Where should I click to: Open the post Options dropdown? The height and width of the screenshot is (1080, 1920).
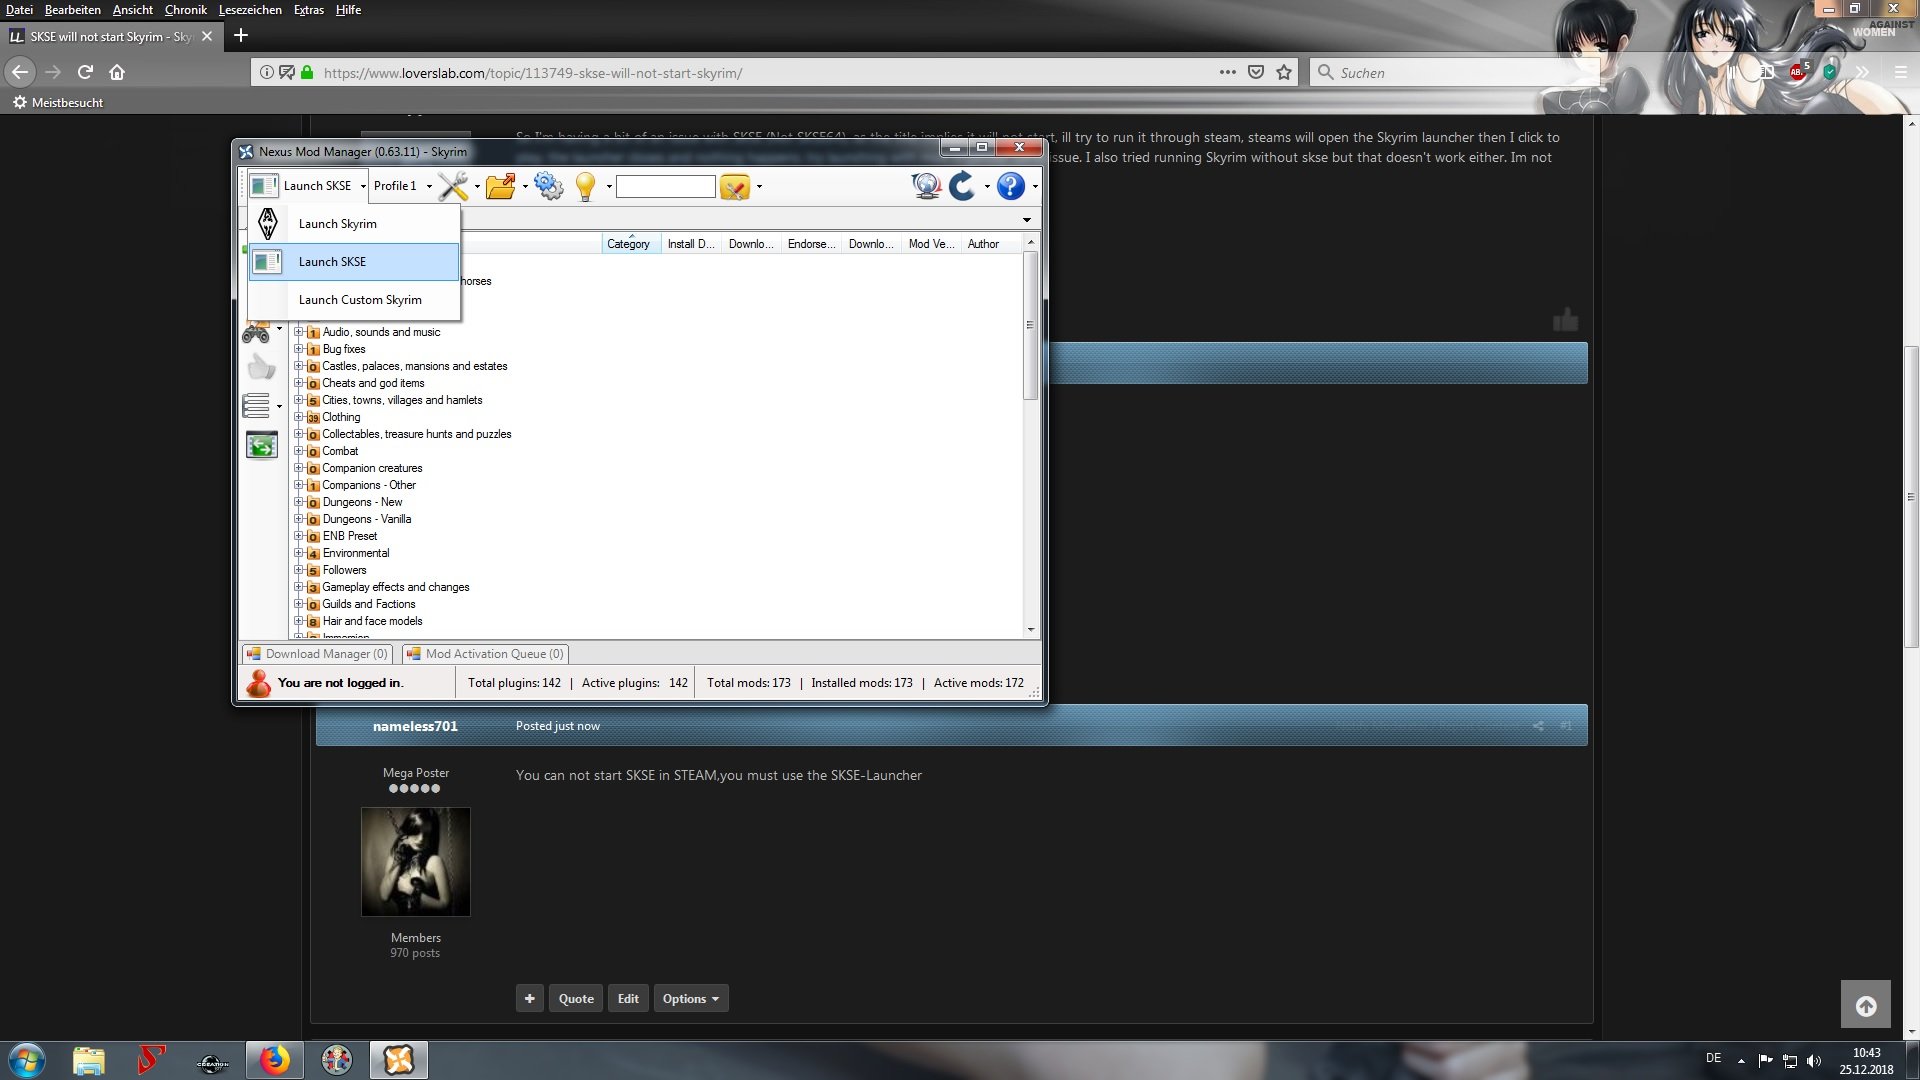click(690, 998)
